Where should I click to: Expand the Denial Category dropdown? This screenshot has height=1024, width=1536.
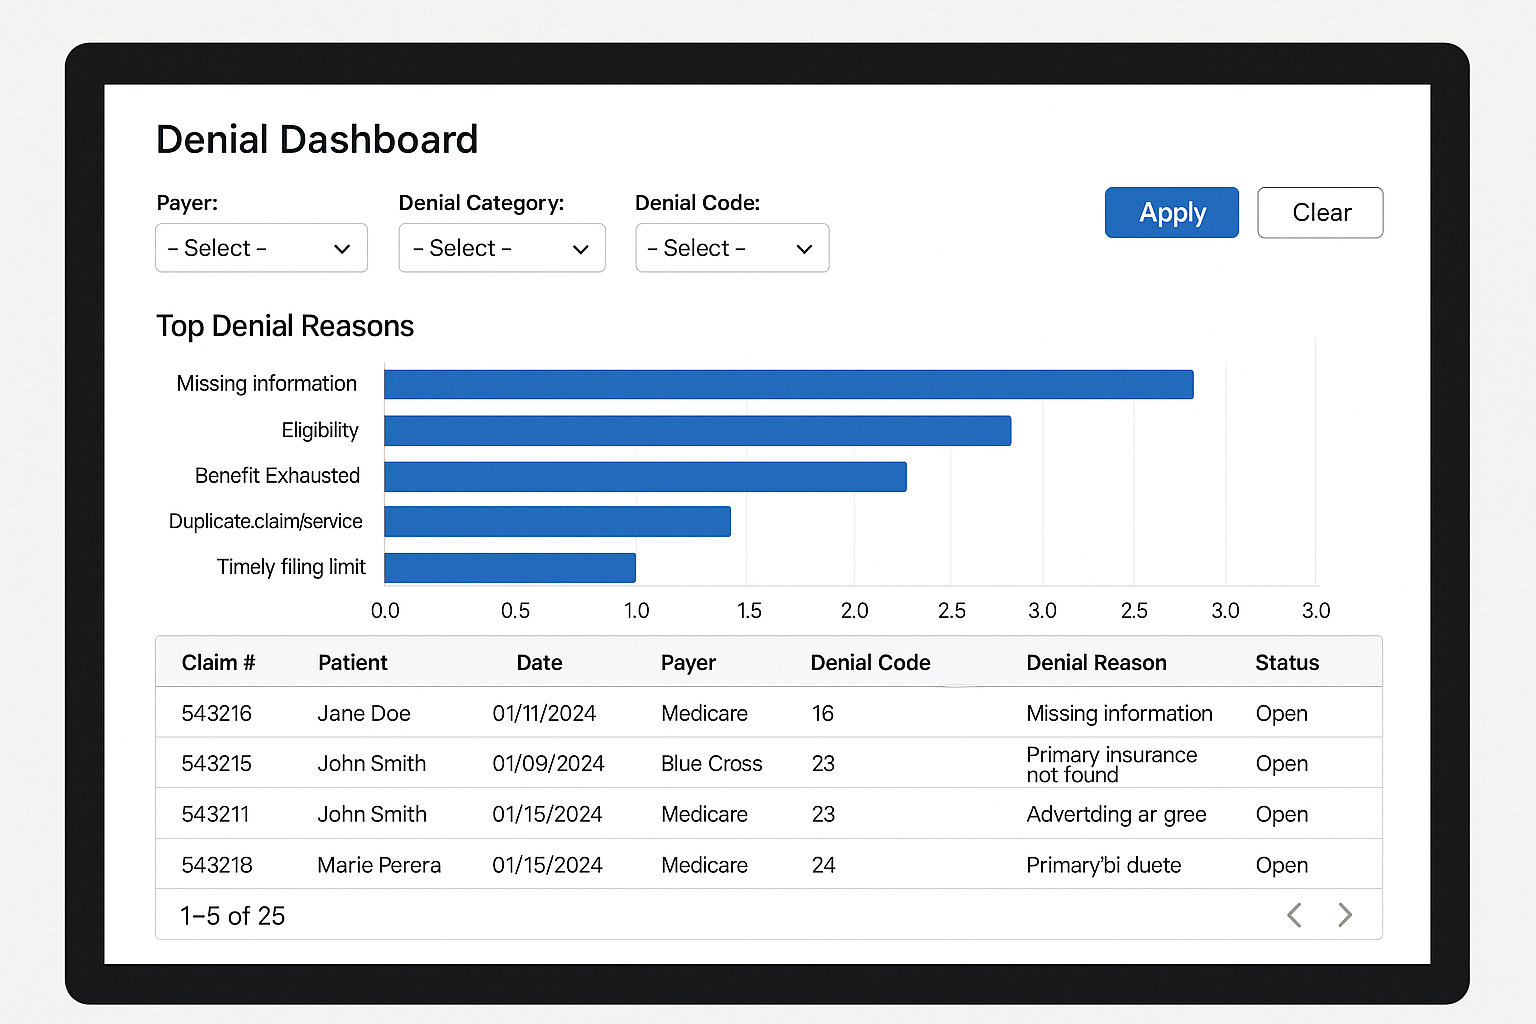tap(501, 248)
